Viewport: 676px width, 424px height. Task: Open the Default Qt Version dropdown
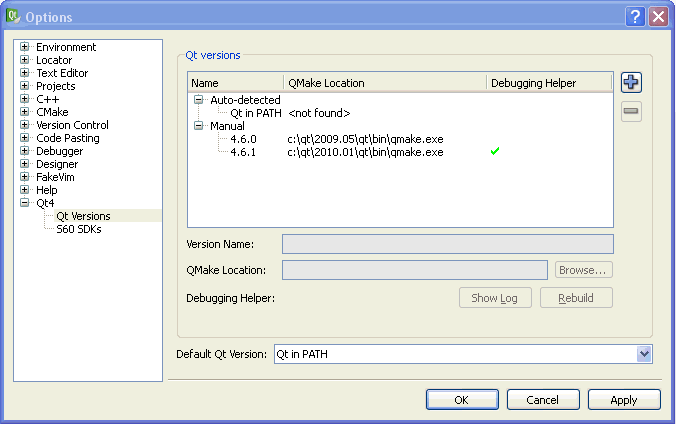click(644, 354)
